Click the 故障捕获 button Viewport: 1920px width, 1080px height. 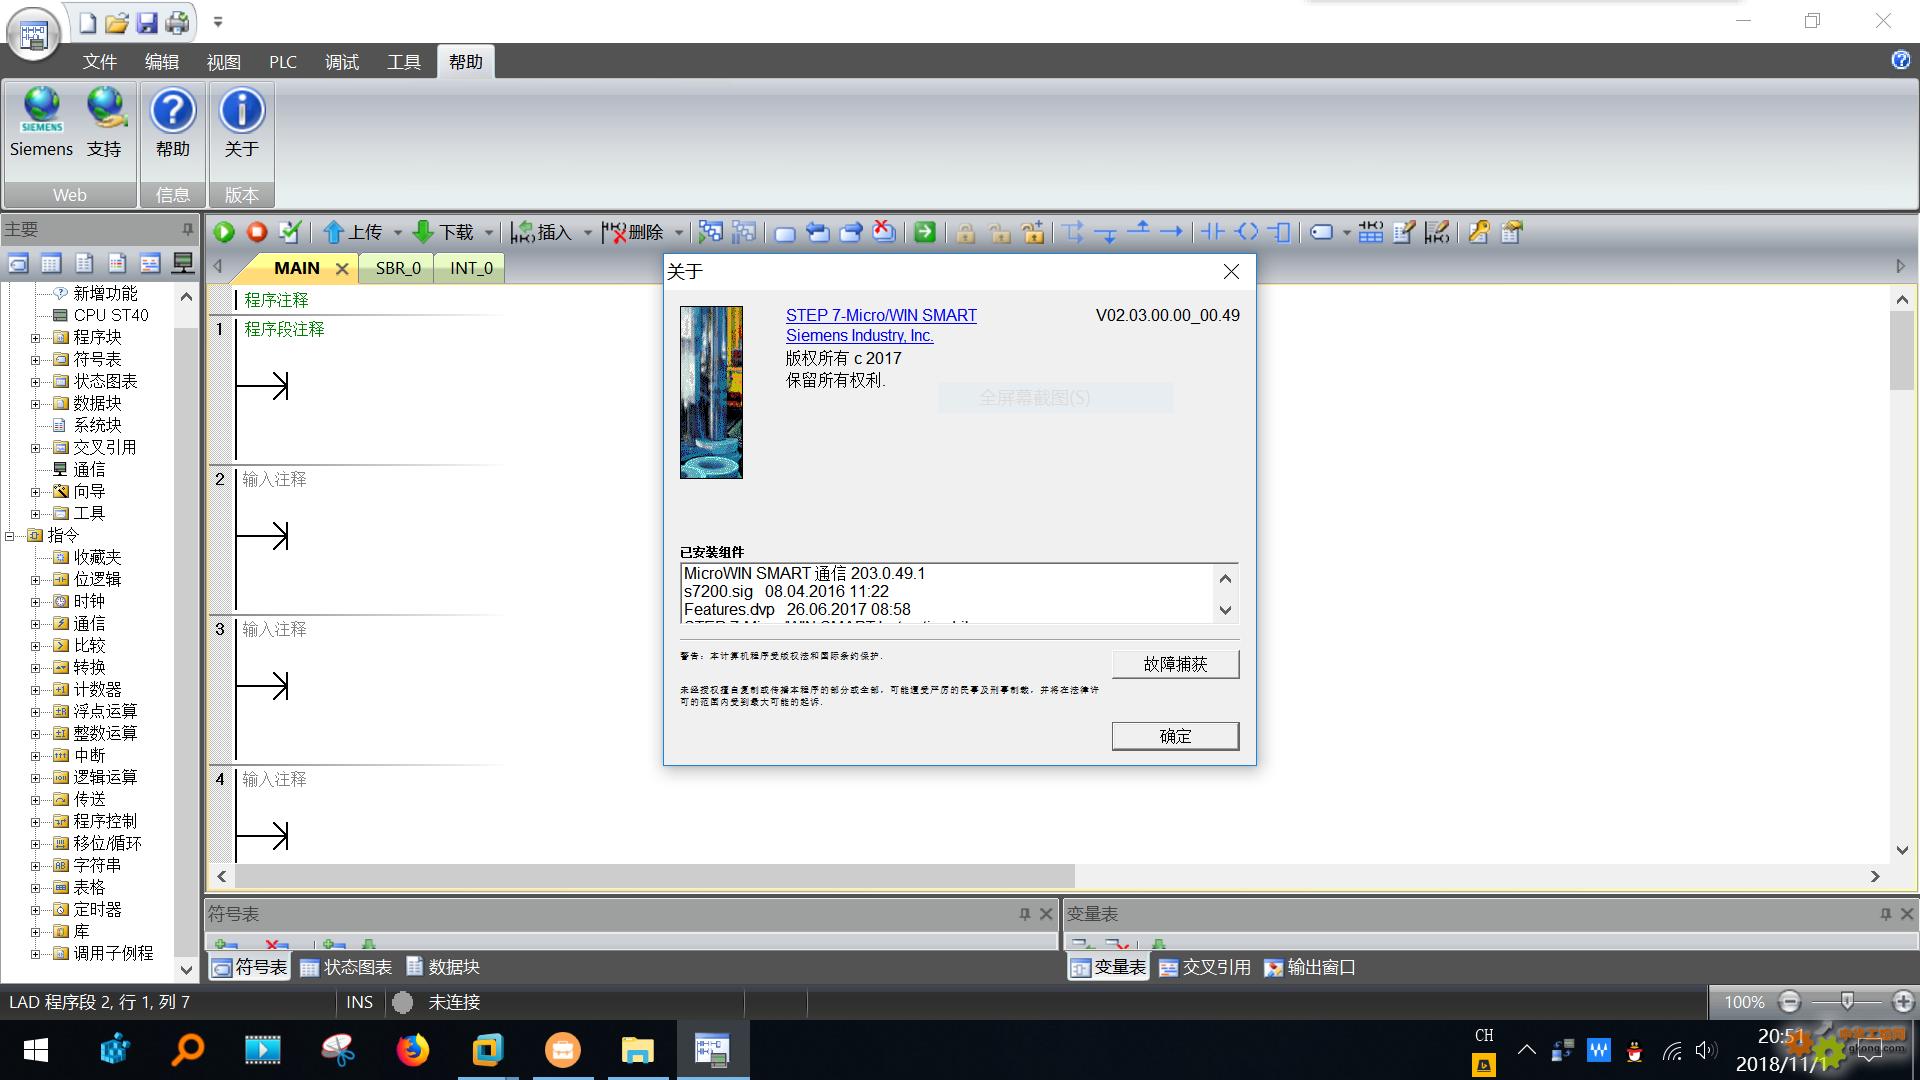pos(1175,664)
